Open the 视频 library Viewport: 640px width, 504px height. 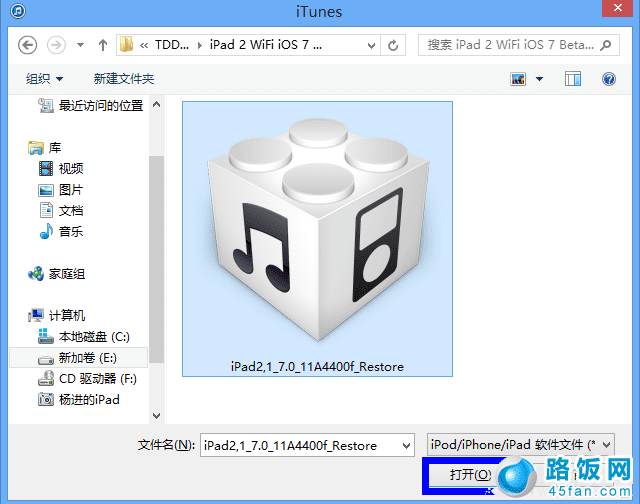61,169
